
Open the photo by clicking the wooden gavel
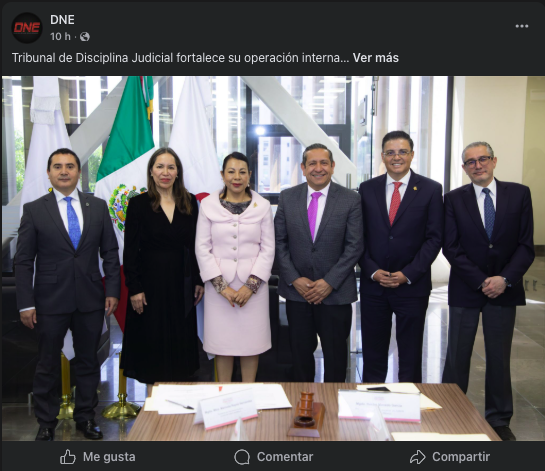tap(306, 413)
